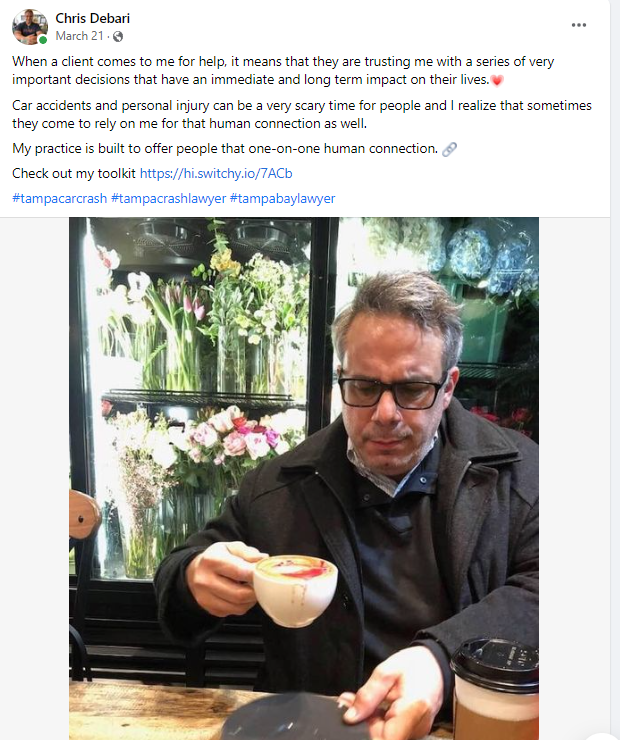This screenshot has height=740, width=620.
Task: Open the #tampacarcrash hashtag
Action: [x=60, y=199]
